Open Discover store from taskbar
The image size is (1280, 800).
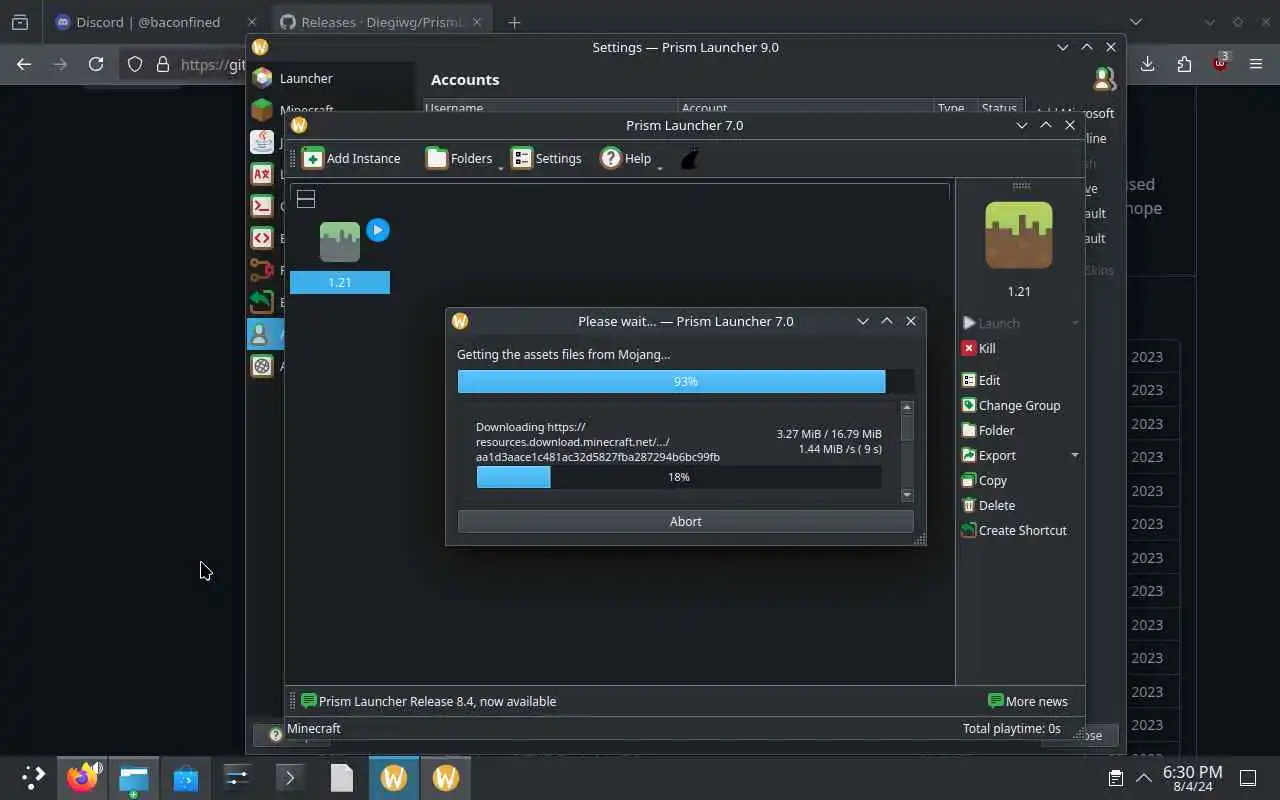(186, 777)
